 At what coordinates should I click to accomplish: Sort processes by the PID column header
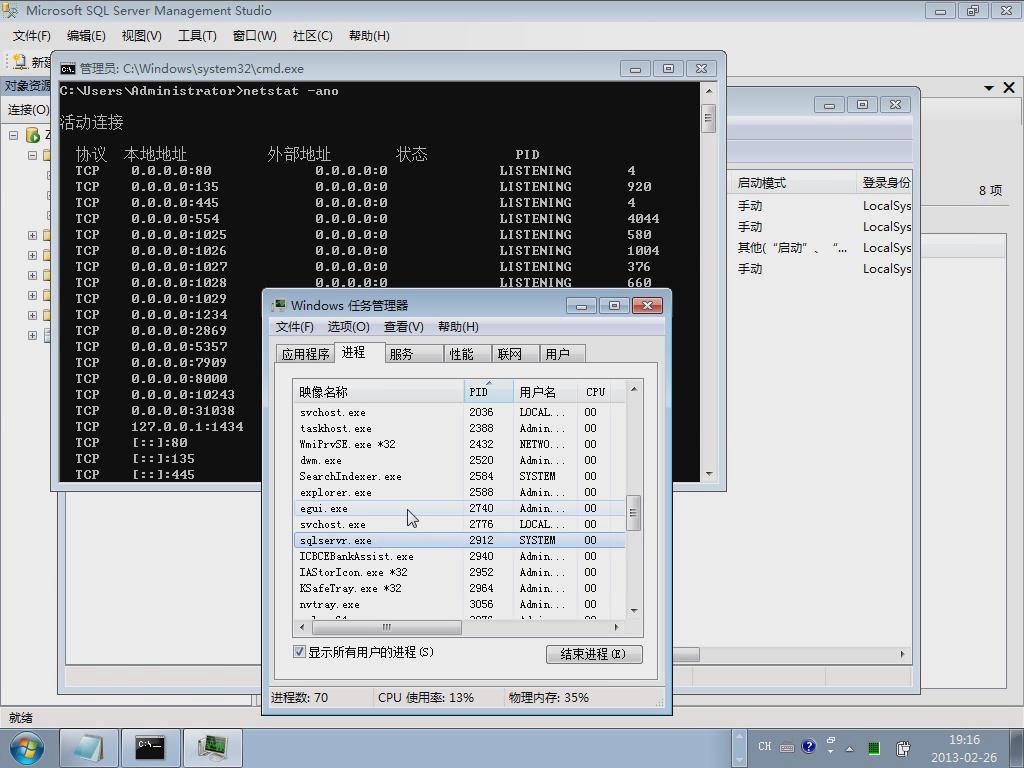click(x=488, y=392)
